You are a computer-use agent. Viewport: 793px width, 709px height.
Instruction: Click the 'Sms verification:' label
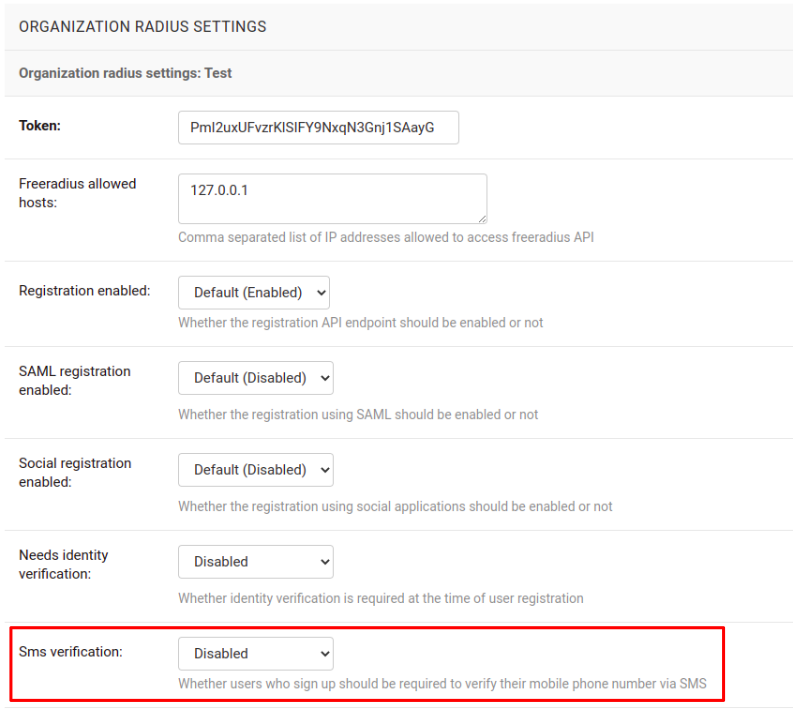[70, 652]
